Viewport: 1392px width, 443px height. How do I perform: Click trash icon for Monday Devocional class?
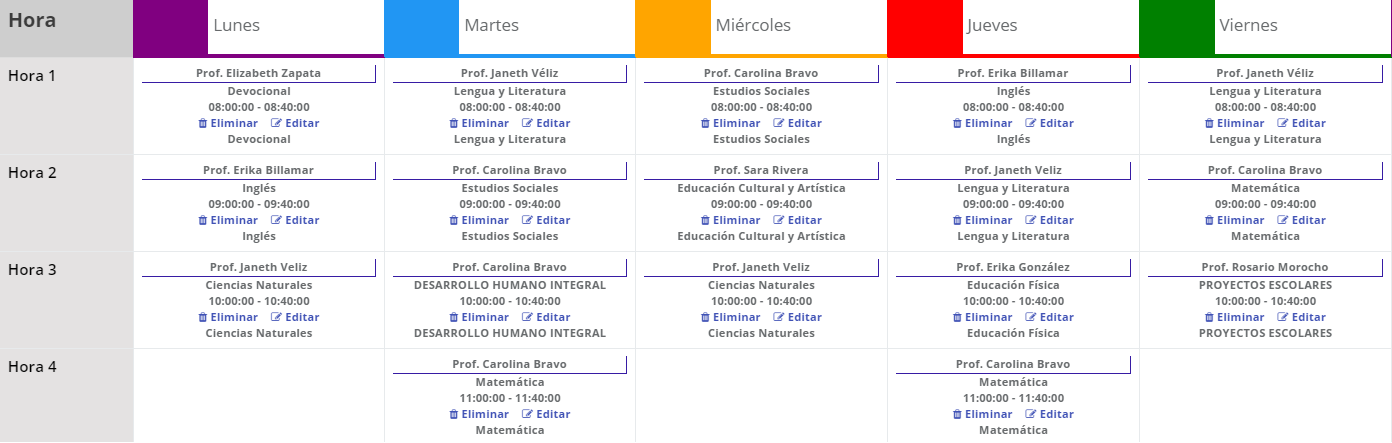point(203,123)
